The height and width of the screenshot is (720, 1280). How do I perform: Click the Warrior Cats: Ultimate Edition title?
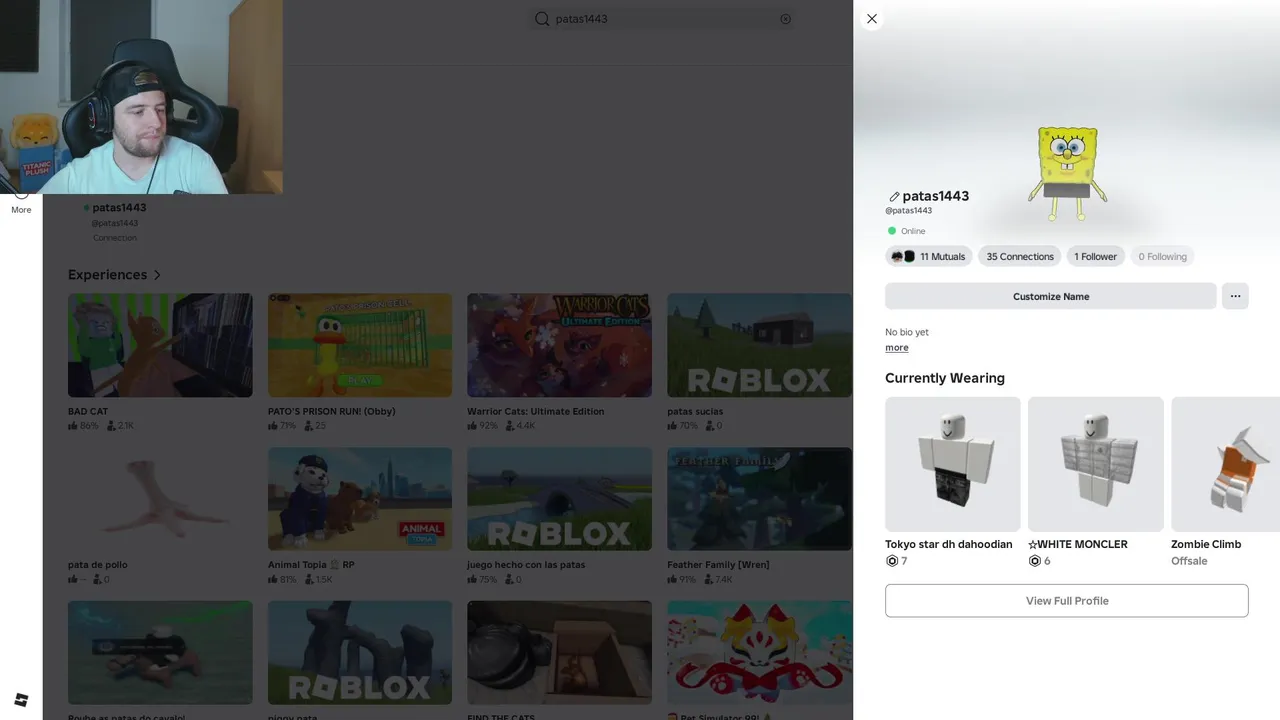pos(535,411)
